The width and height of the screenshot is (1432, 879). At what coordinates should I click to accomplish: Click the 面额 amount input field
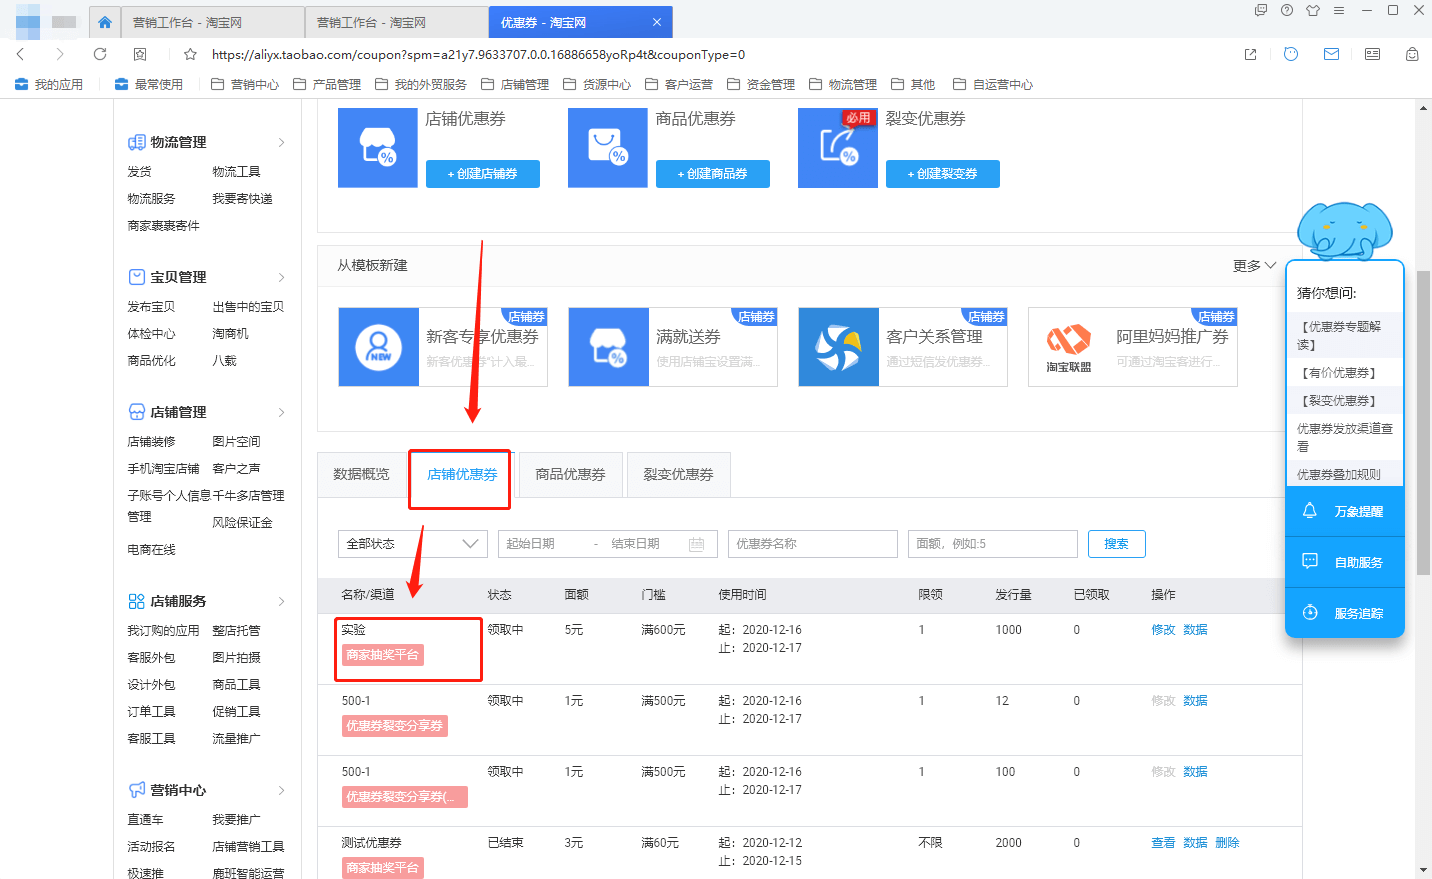point(993,544)
